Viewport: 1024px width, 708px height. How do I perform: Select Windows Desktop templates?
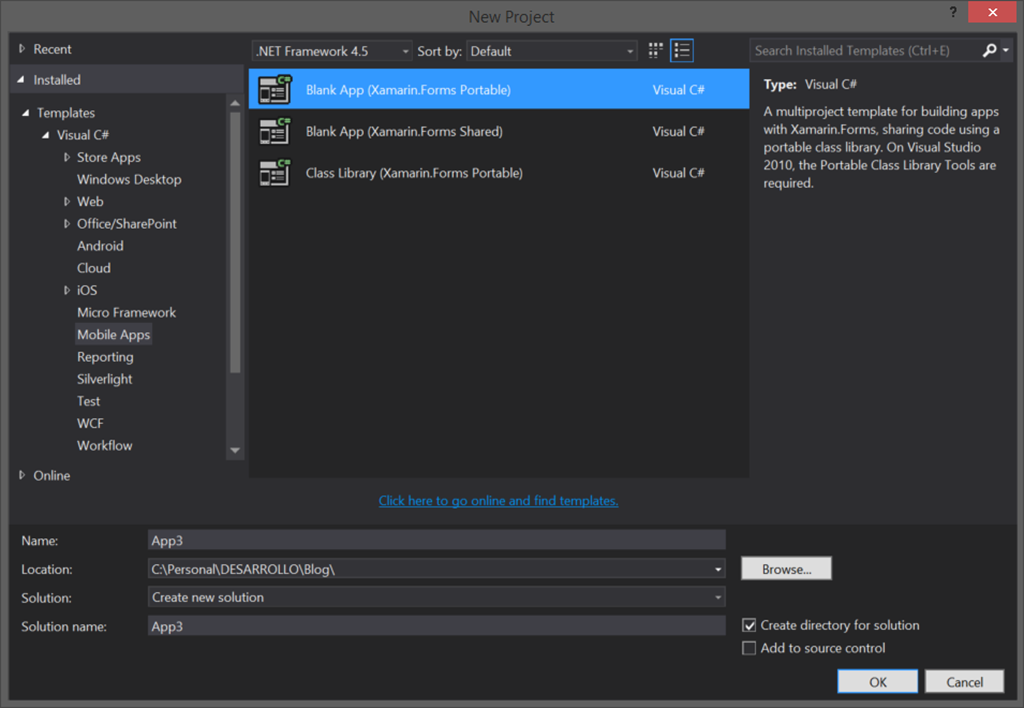pyautogui.click(x=129, y=179)
